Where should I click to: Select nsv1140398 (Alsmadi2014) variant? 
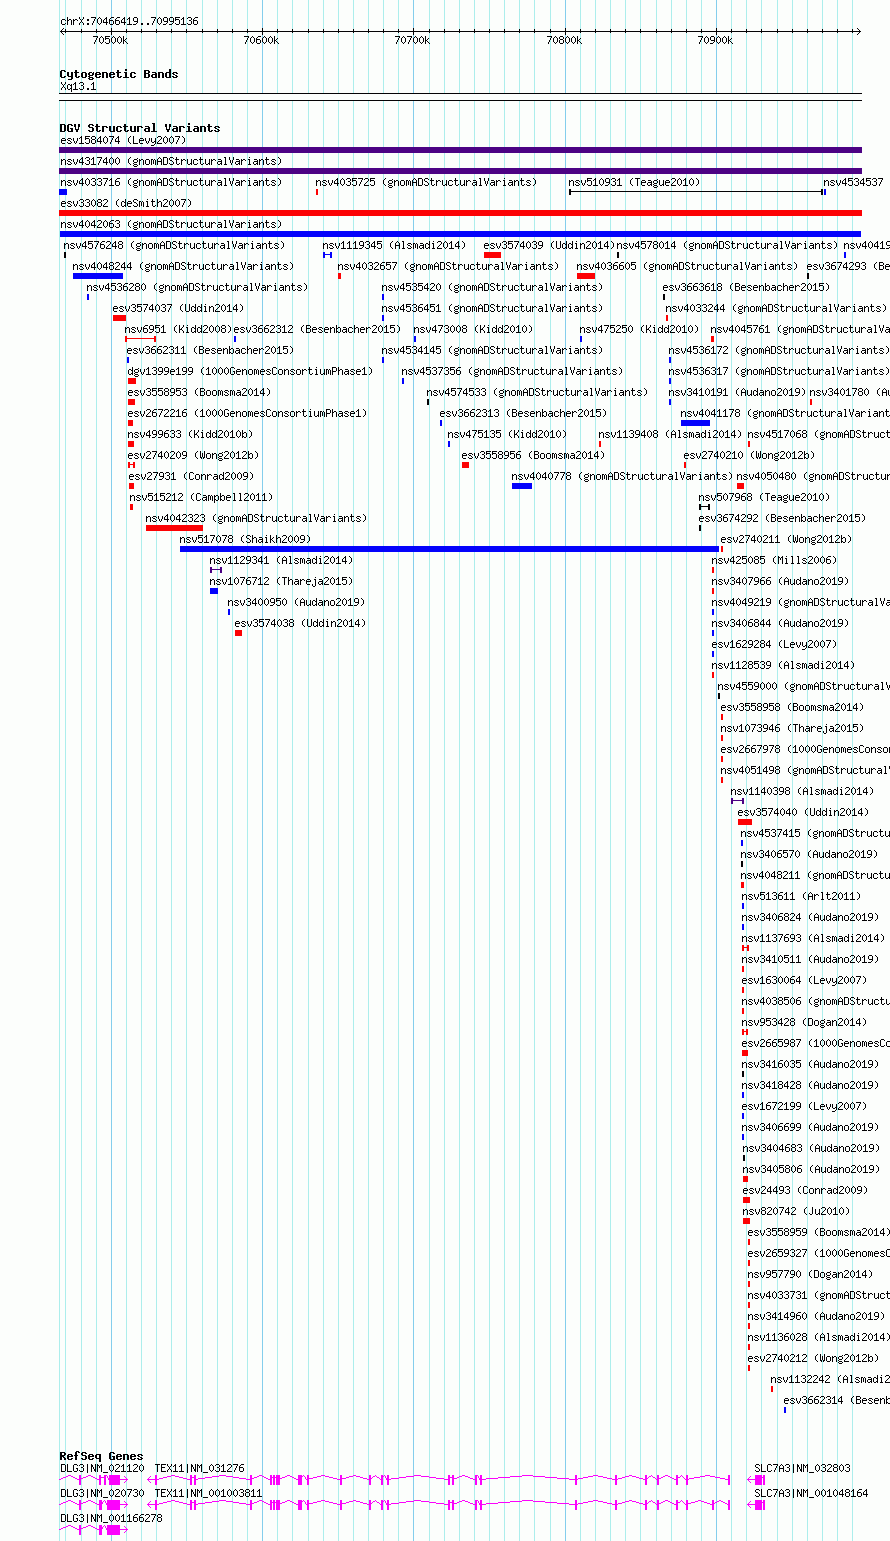click(802, 791)
